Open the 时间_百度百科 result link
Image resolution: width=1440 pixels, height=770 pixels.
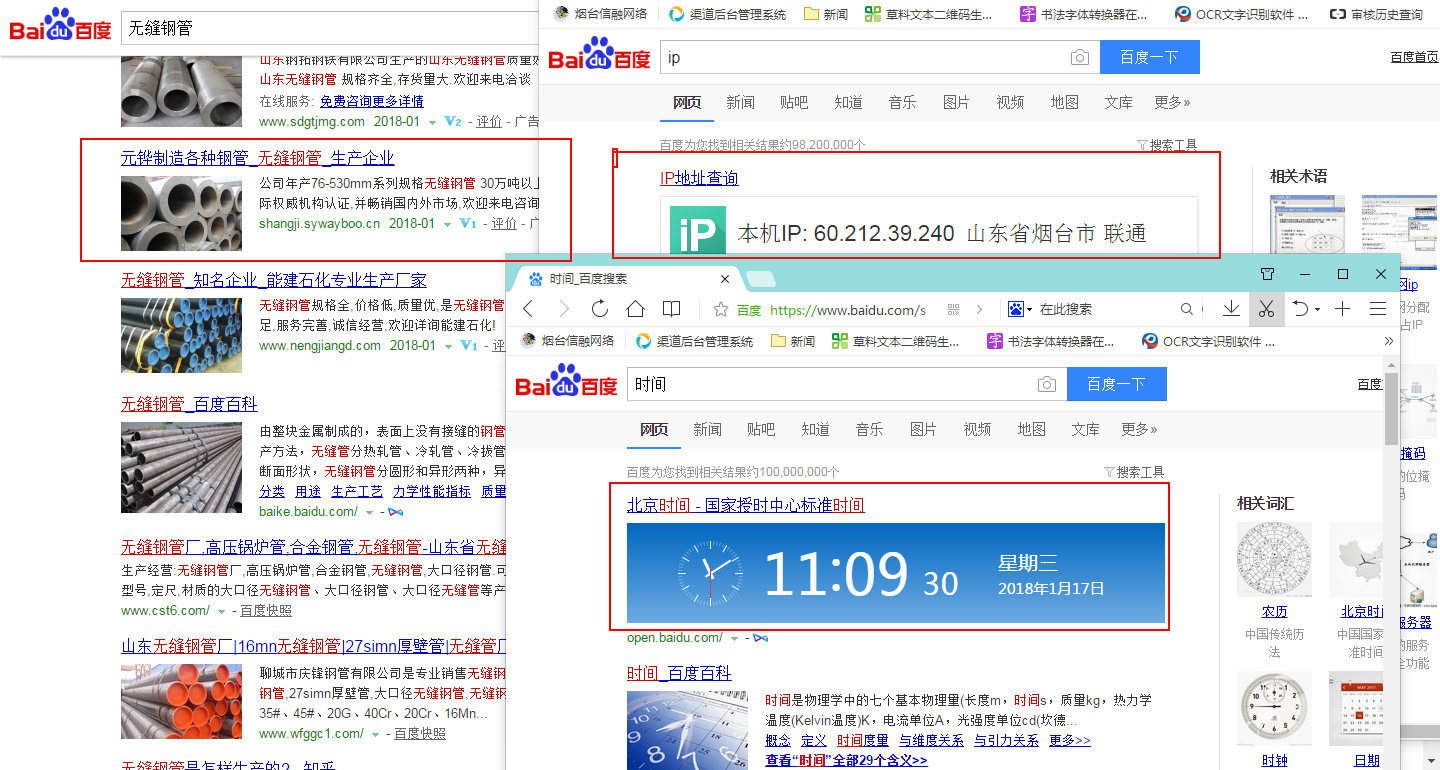pos(679,674)
